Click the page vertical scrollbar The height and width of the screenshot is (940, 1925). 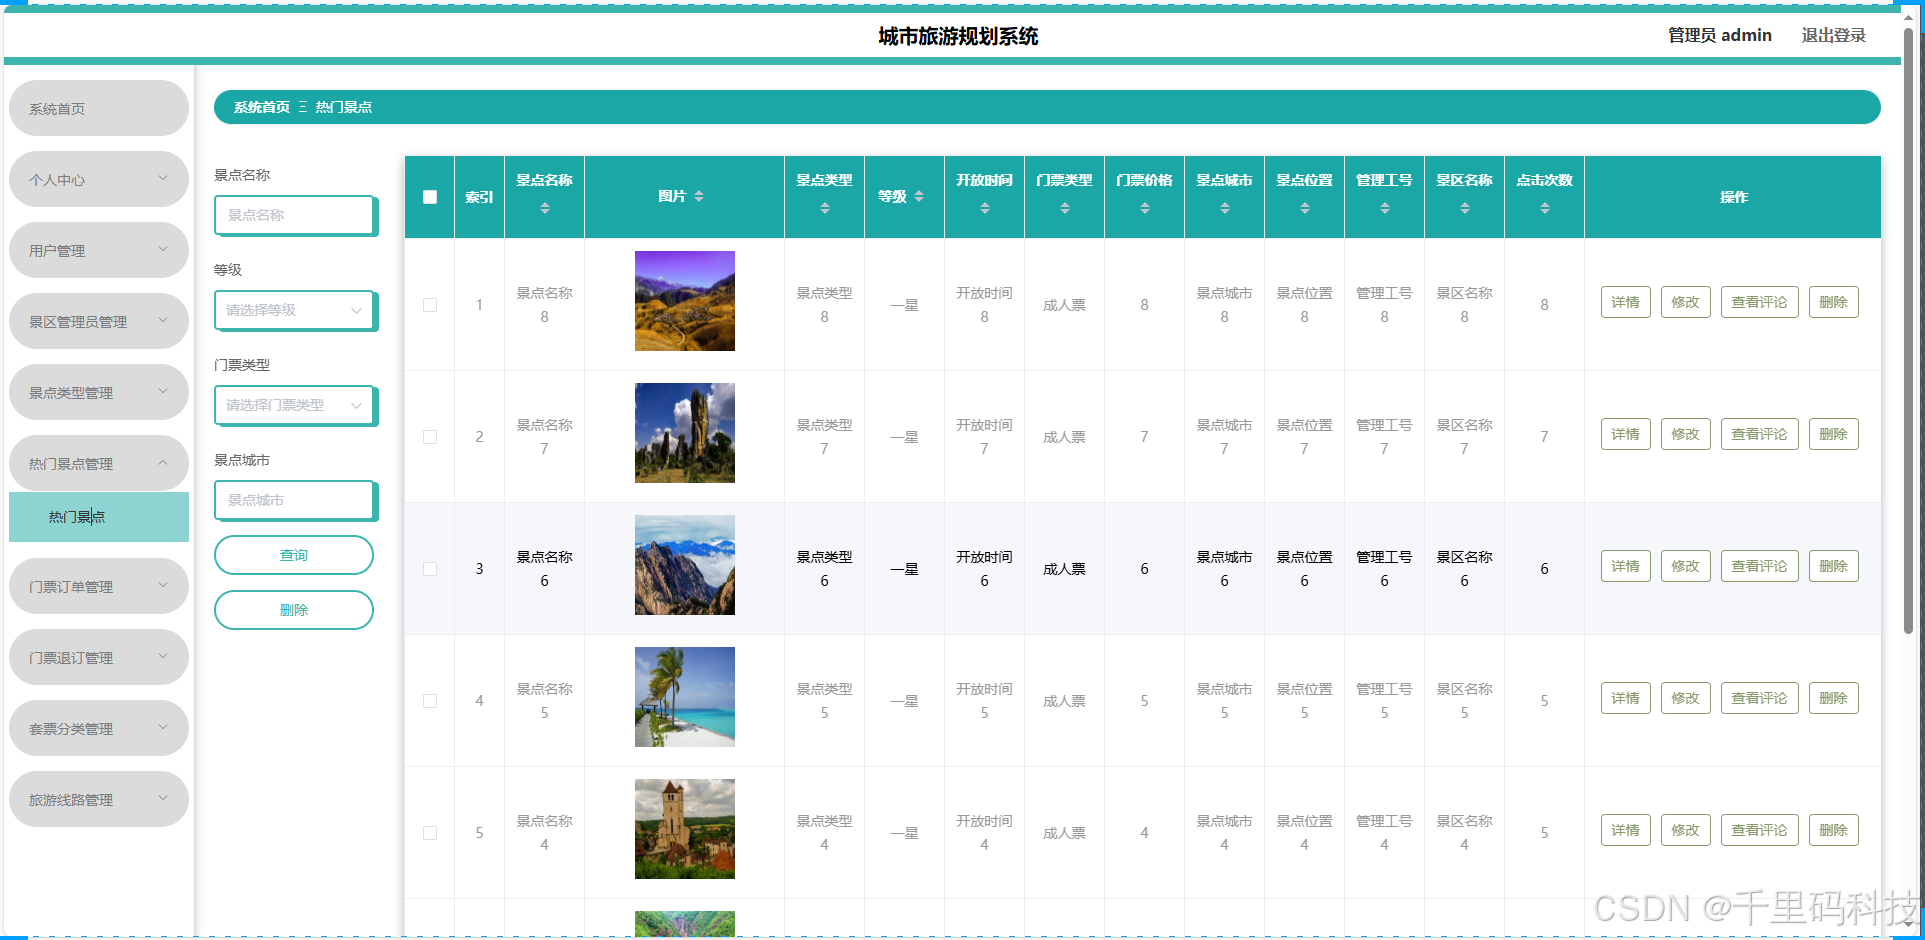(1908, 330)
